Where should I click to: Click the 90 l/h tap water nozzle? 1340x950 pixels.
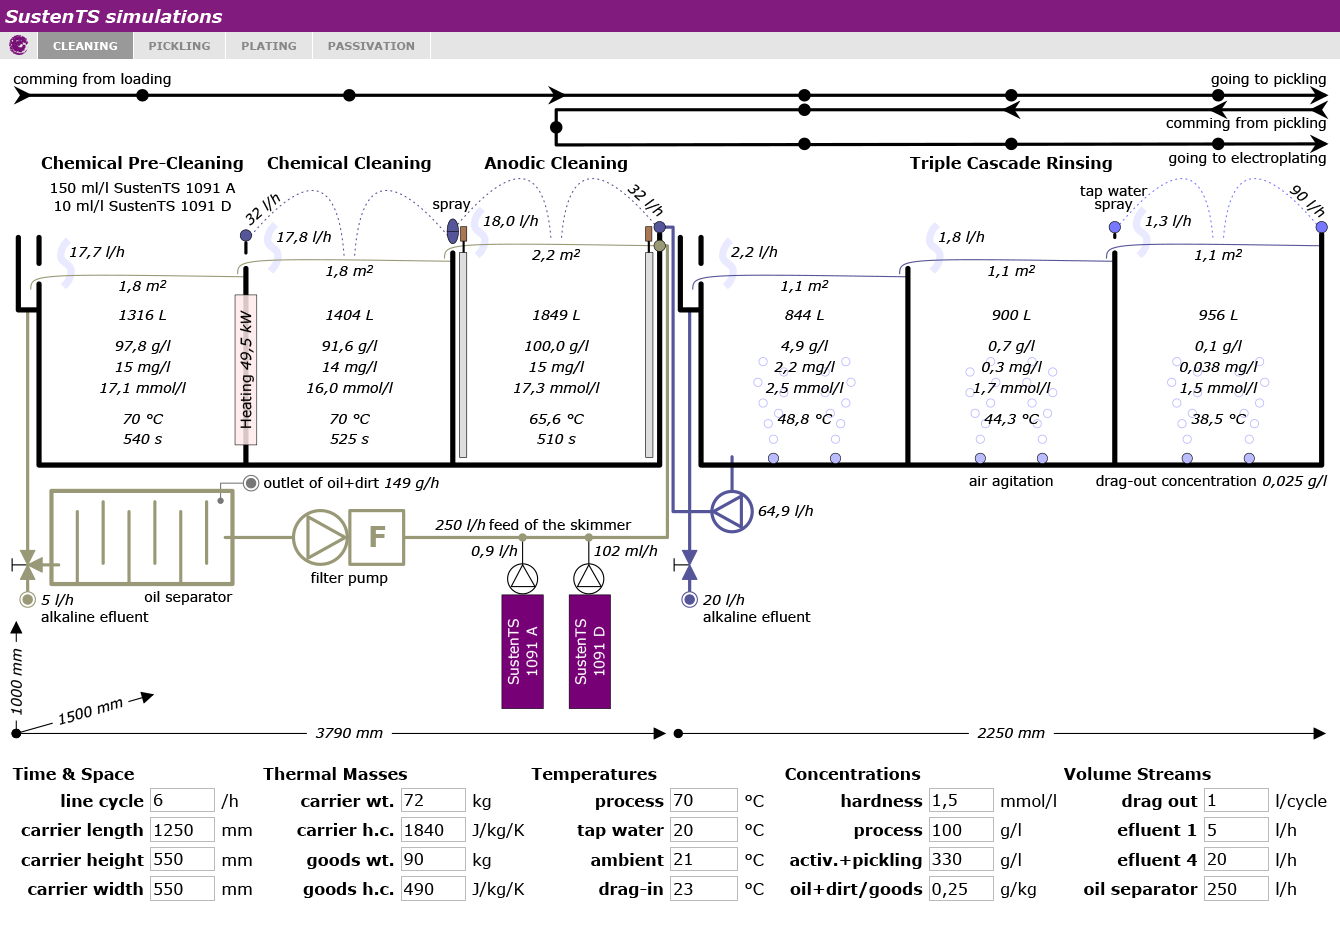[1321, 227]
